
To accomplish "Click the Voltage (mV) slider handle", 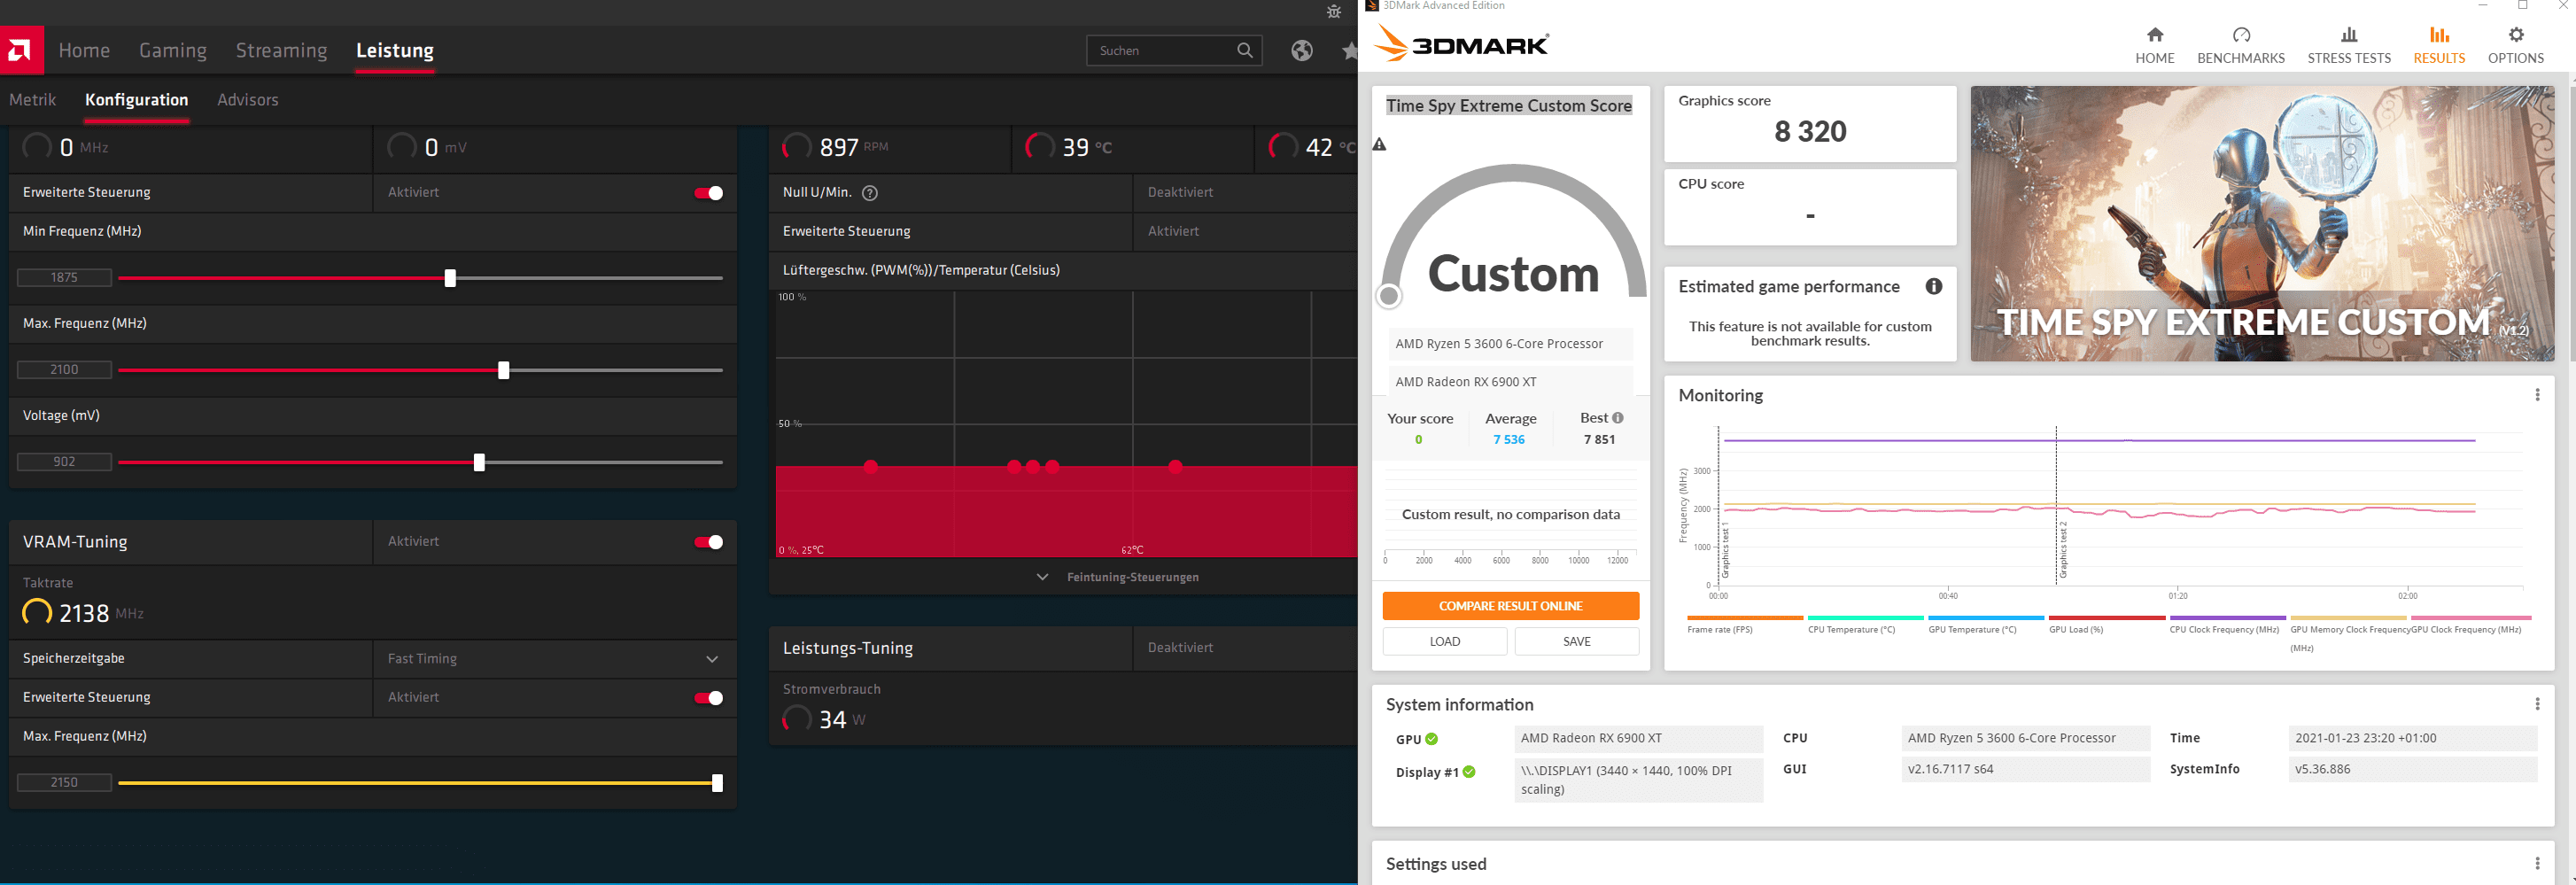I will point(479,462).
